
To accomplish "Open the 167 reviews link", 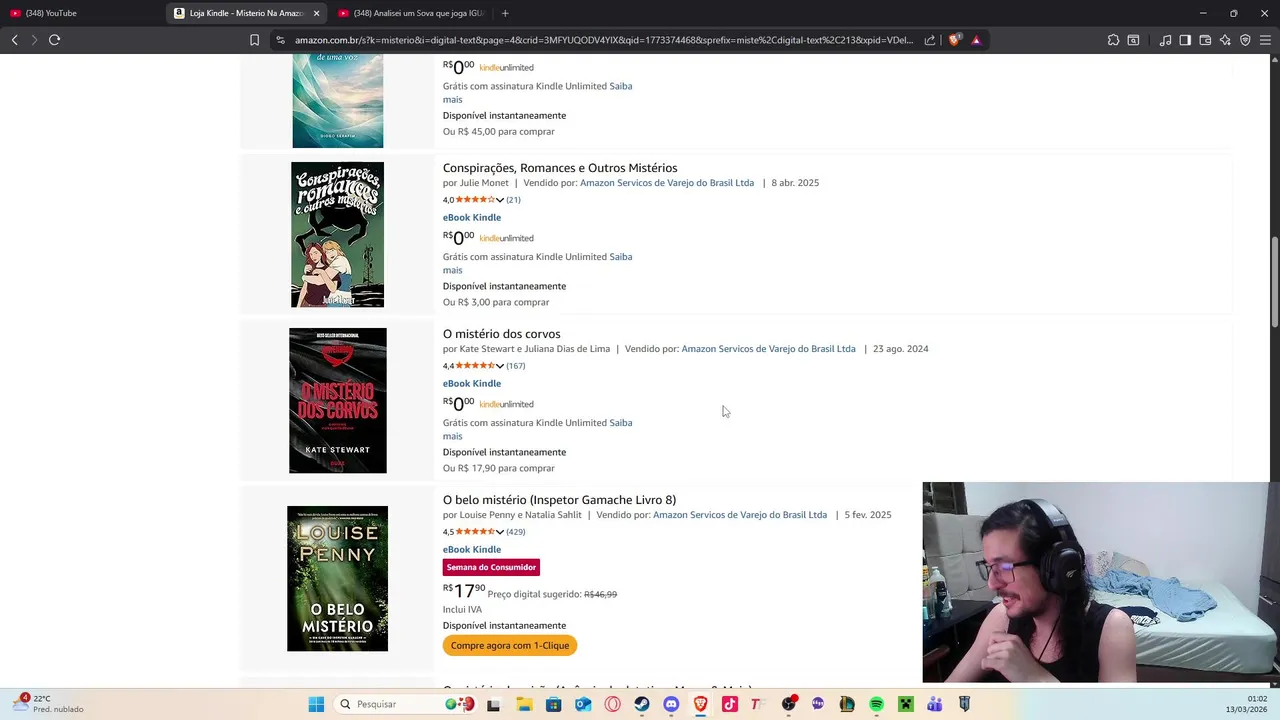I will (516, 366).
